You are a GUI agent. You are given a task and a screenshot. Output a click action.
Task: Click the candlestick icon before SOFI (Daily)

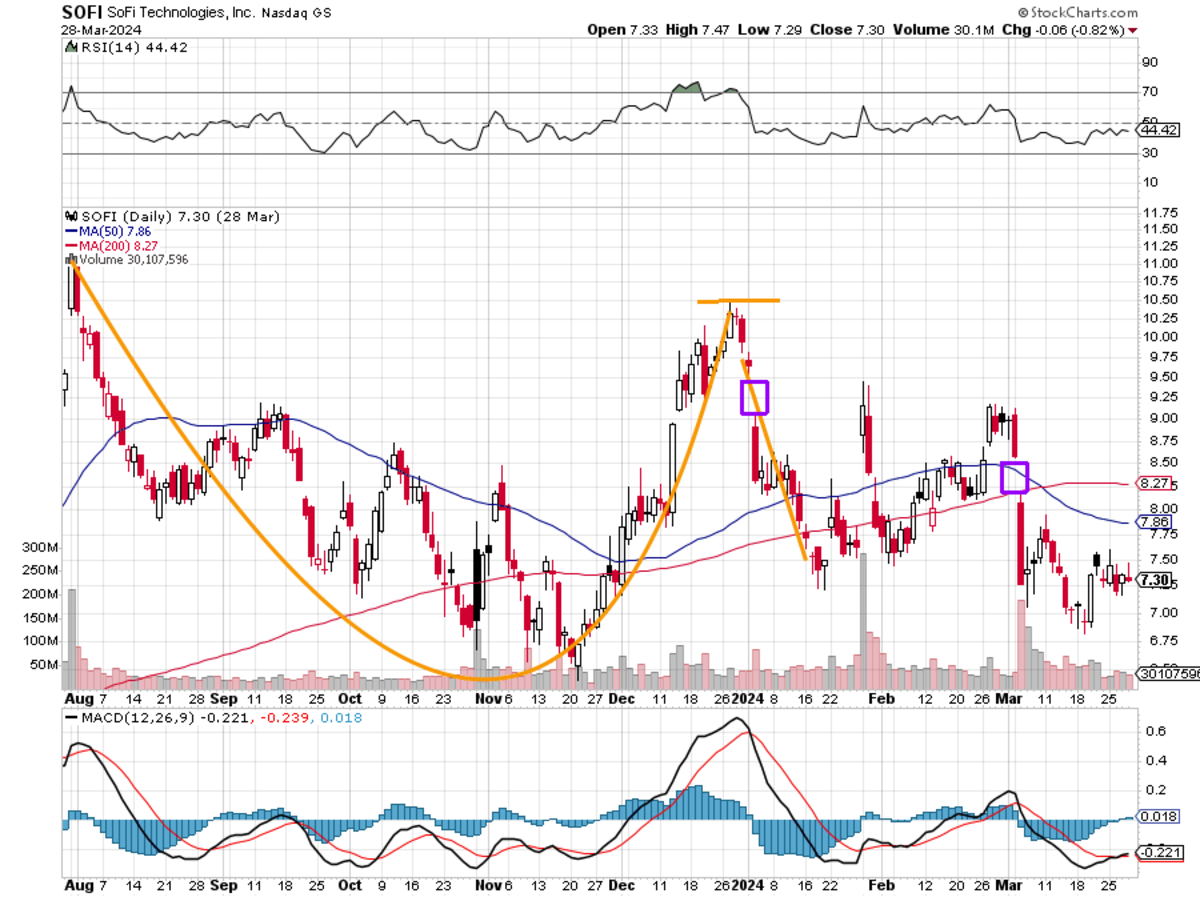(70, 216)
